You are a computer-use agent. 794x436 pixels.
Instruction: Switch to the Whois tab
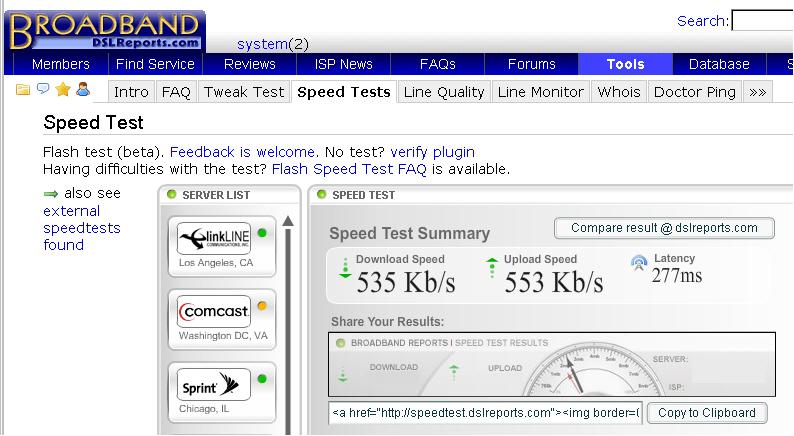tap(619, 92)
